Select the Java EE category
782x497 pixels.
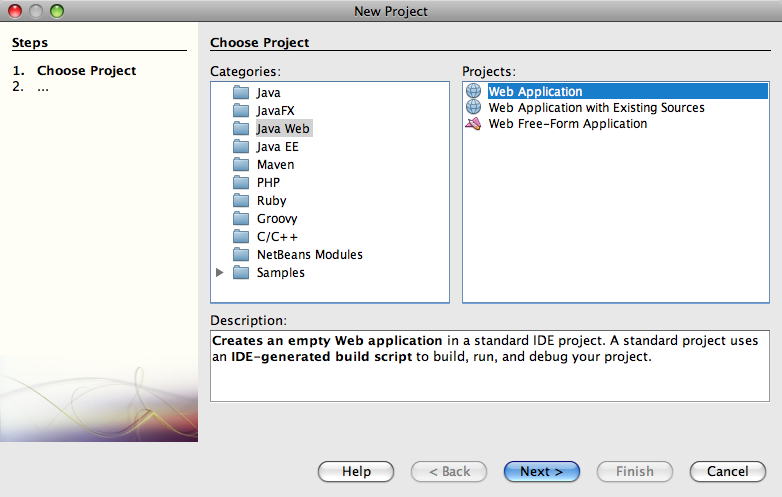pos(277,147)
